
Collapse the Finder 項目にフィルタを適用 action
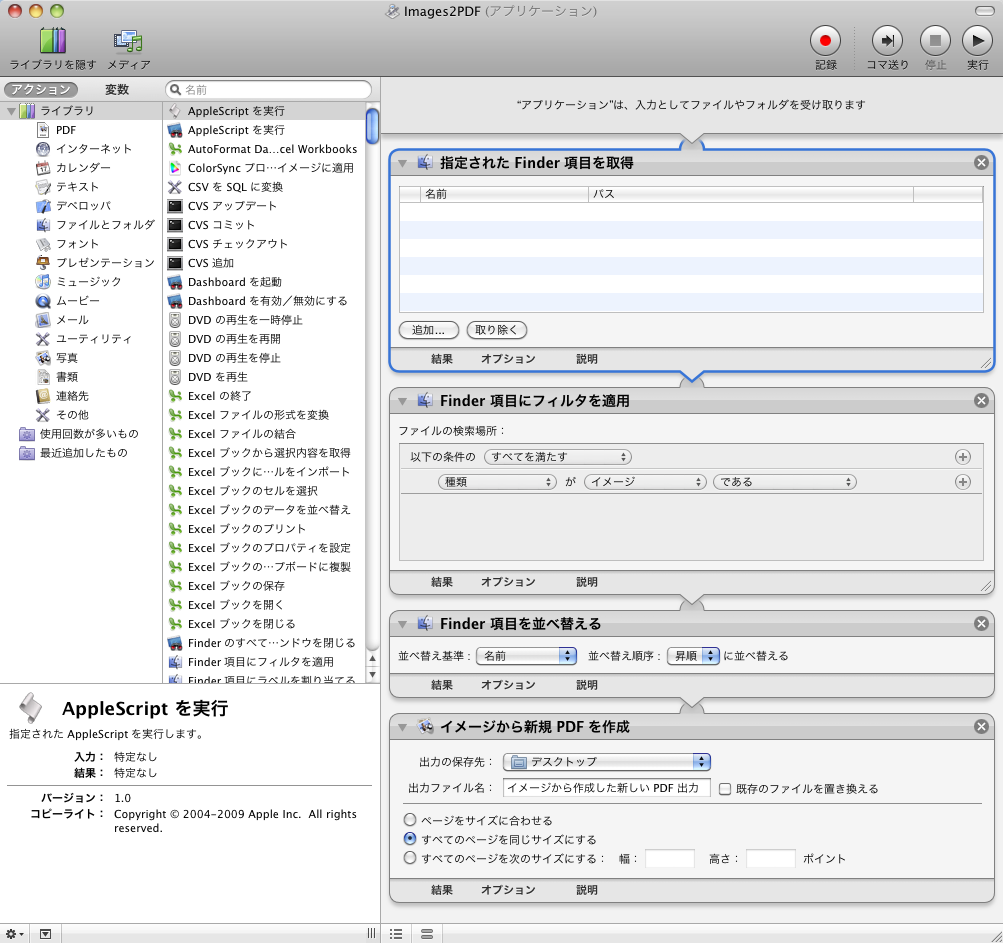point(402,401)
